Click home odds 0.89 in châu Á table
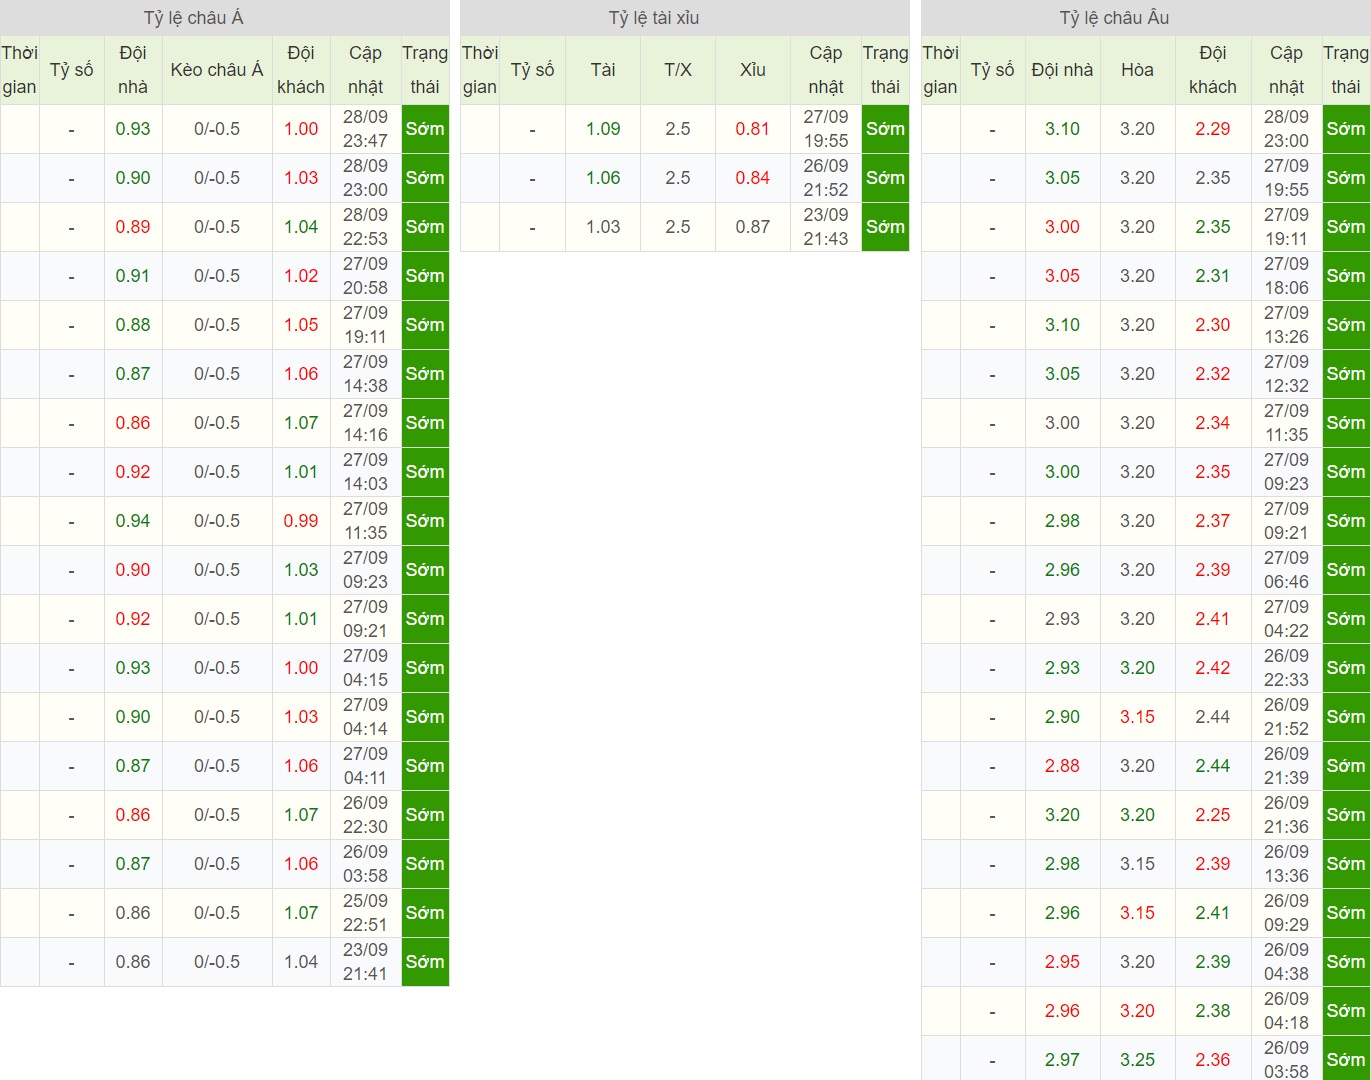 click(133, 227)
